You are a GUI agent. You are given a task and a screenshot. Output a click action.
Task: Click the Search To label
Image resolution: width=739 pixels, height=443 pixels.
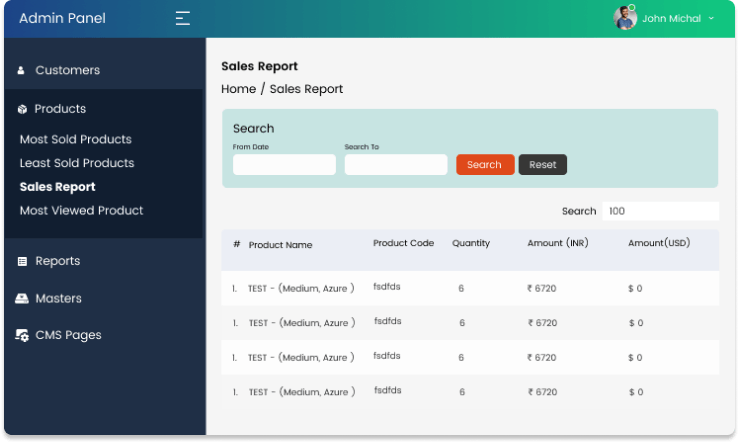tap(361, 147)
